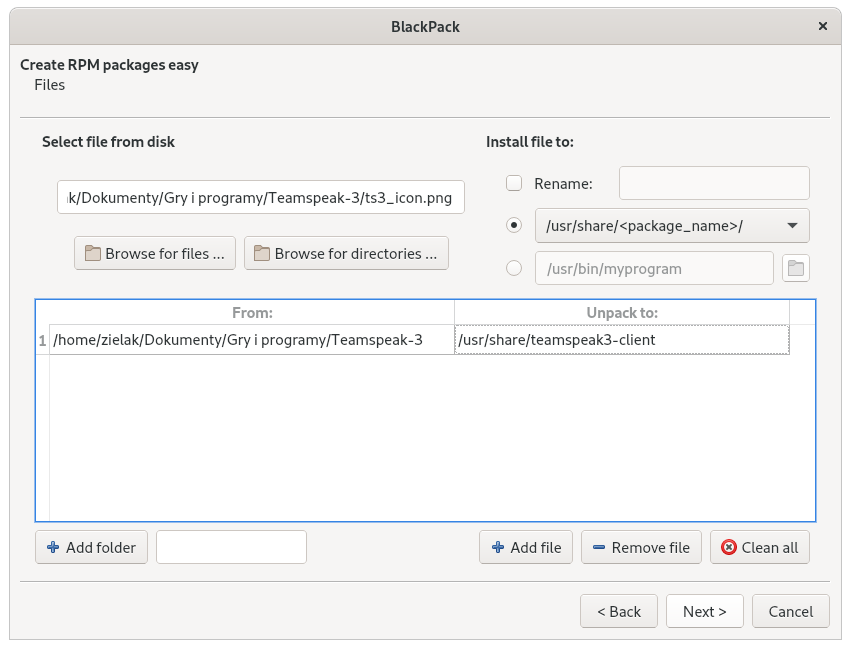Click Browse for files button
851x649 pixels.
pyautogui.click(x=155, y=253)
